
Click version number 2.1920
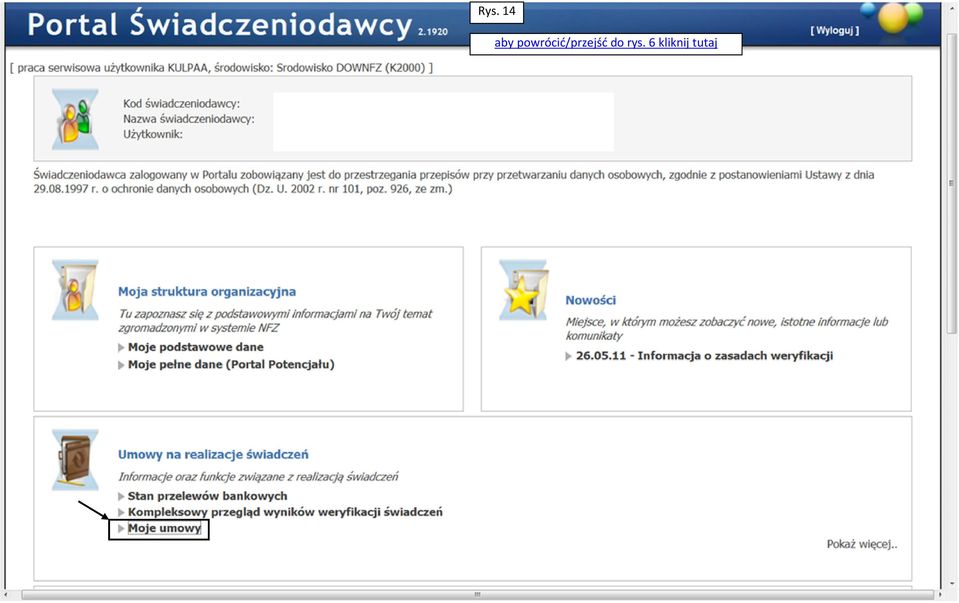(x=433, y=32)
